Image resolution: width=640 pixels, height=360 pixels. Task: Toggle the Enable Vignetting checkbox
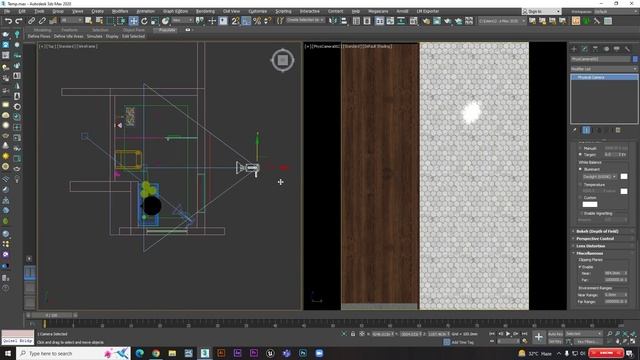click(x=581, y=213)
